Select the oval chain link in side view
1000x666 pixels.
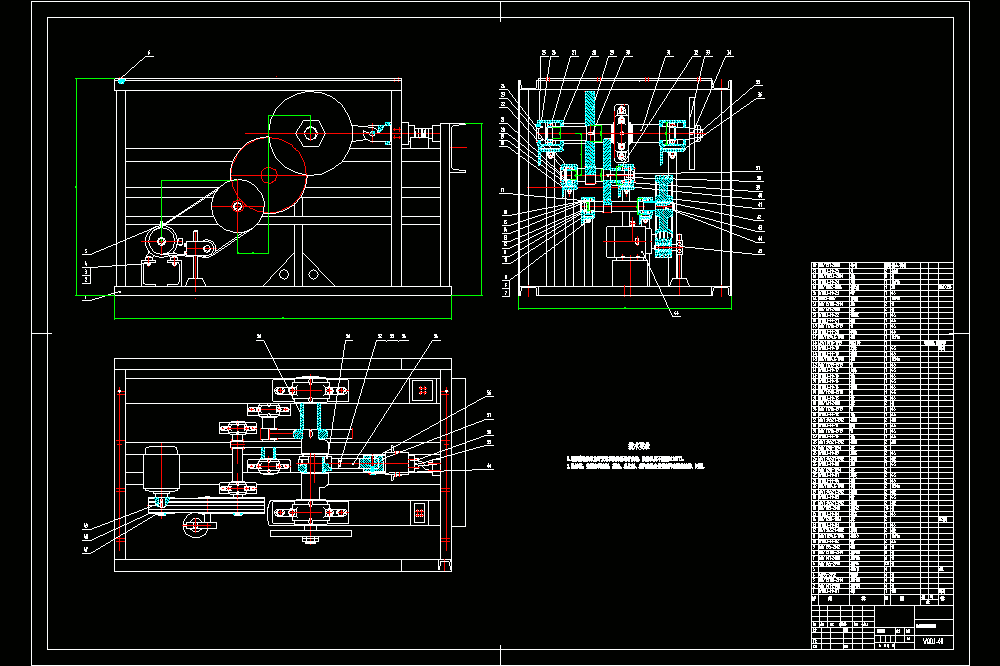(621, 133)
